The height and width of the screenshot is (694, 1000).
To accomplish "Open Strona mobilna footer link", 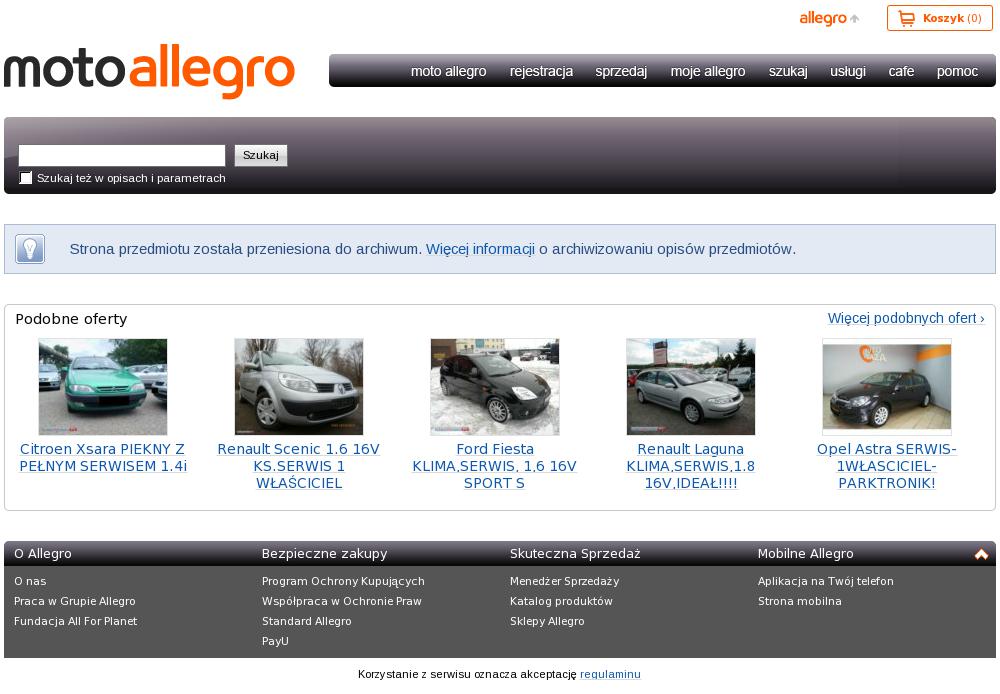I will (x=800, y=601).
